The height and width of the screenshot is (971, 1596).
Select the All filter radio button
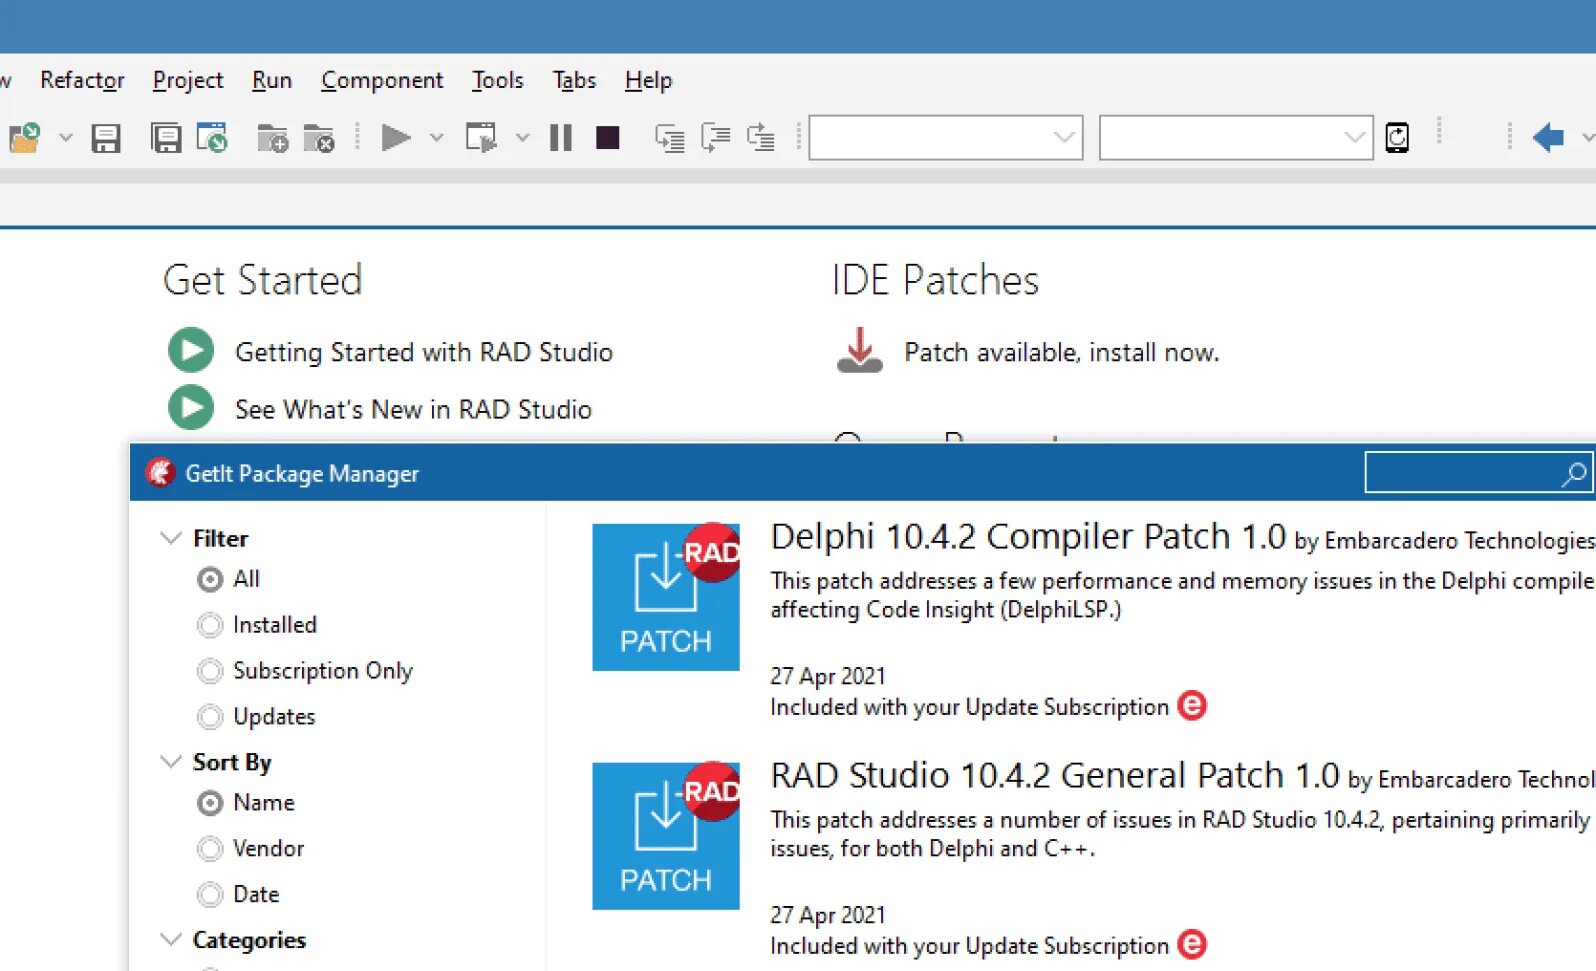210,579
